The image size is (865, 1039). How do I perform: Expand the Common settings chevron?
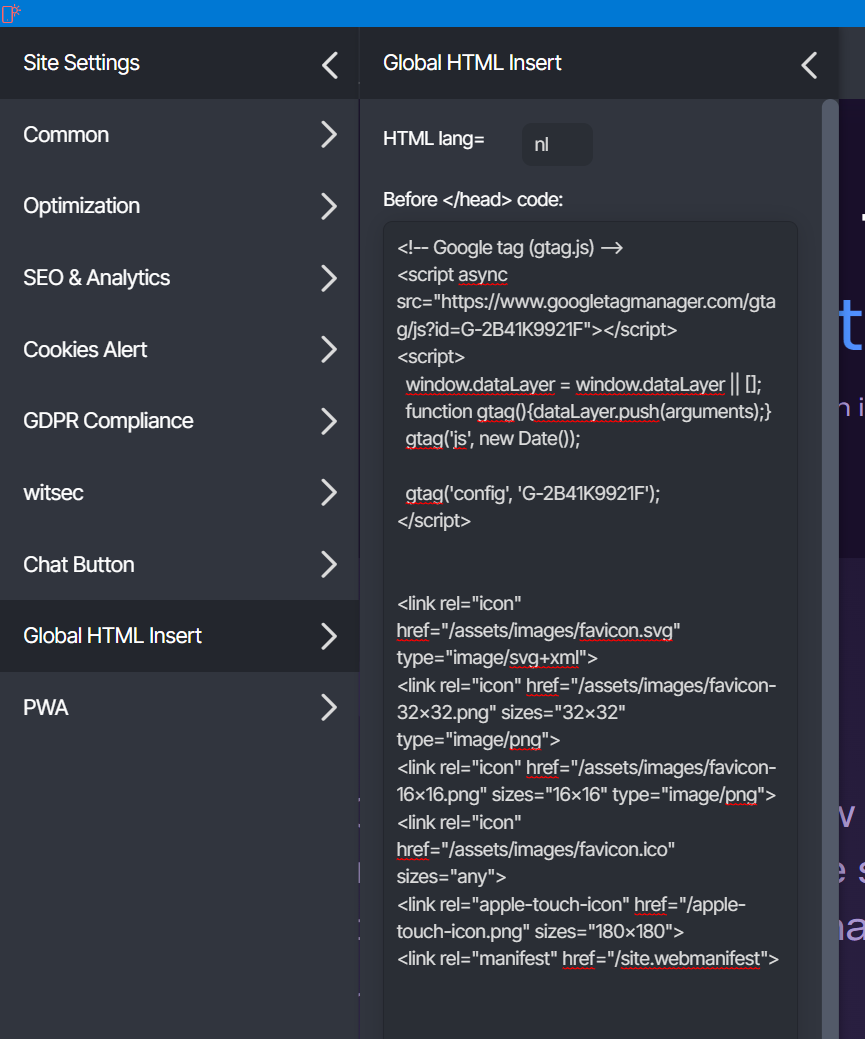[329, 135]
